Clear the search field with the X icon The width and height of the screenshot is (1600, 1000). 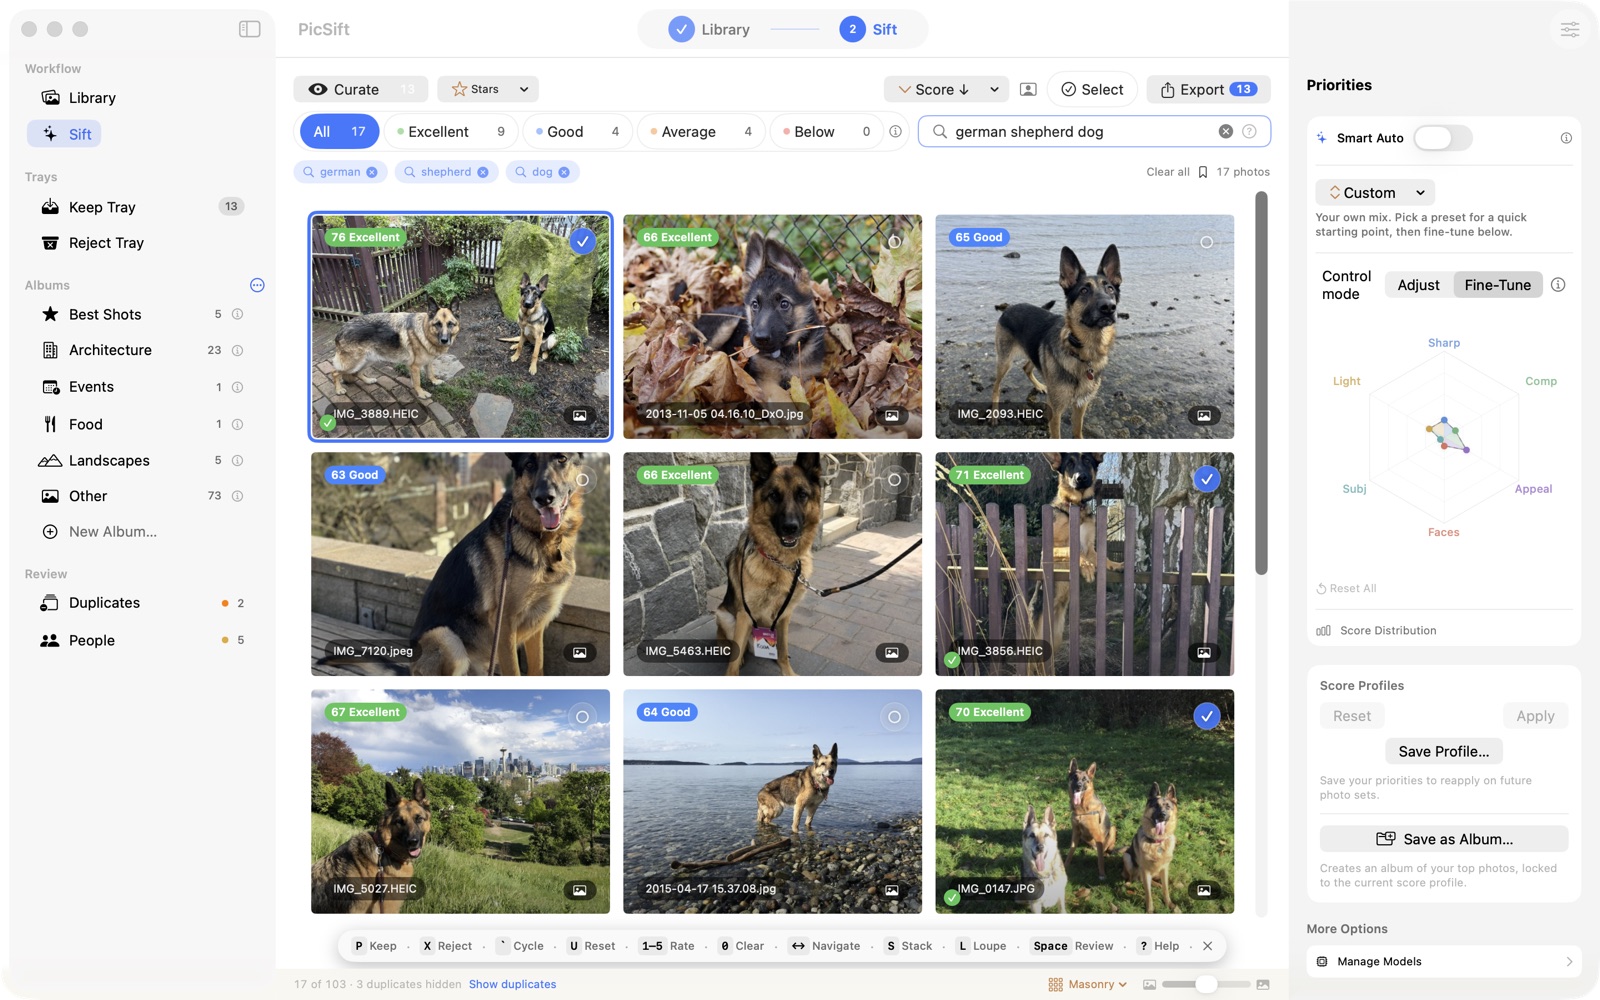(x=1225, y=131)
